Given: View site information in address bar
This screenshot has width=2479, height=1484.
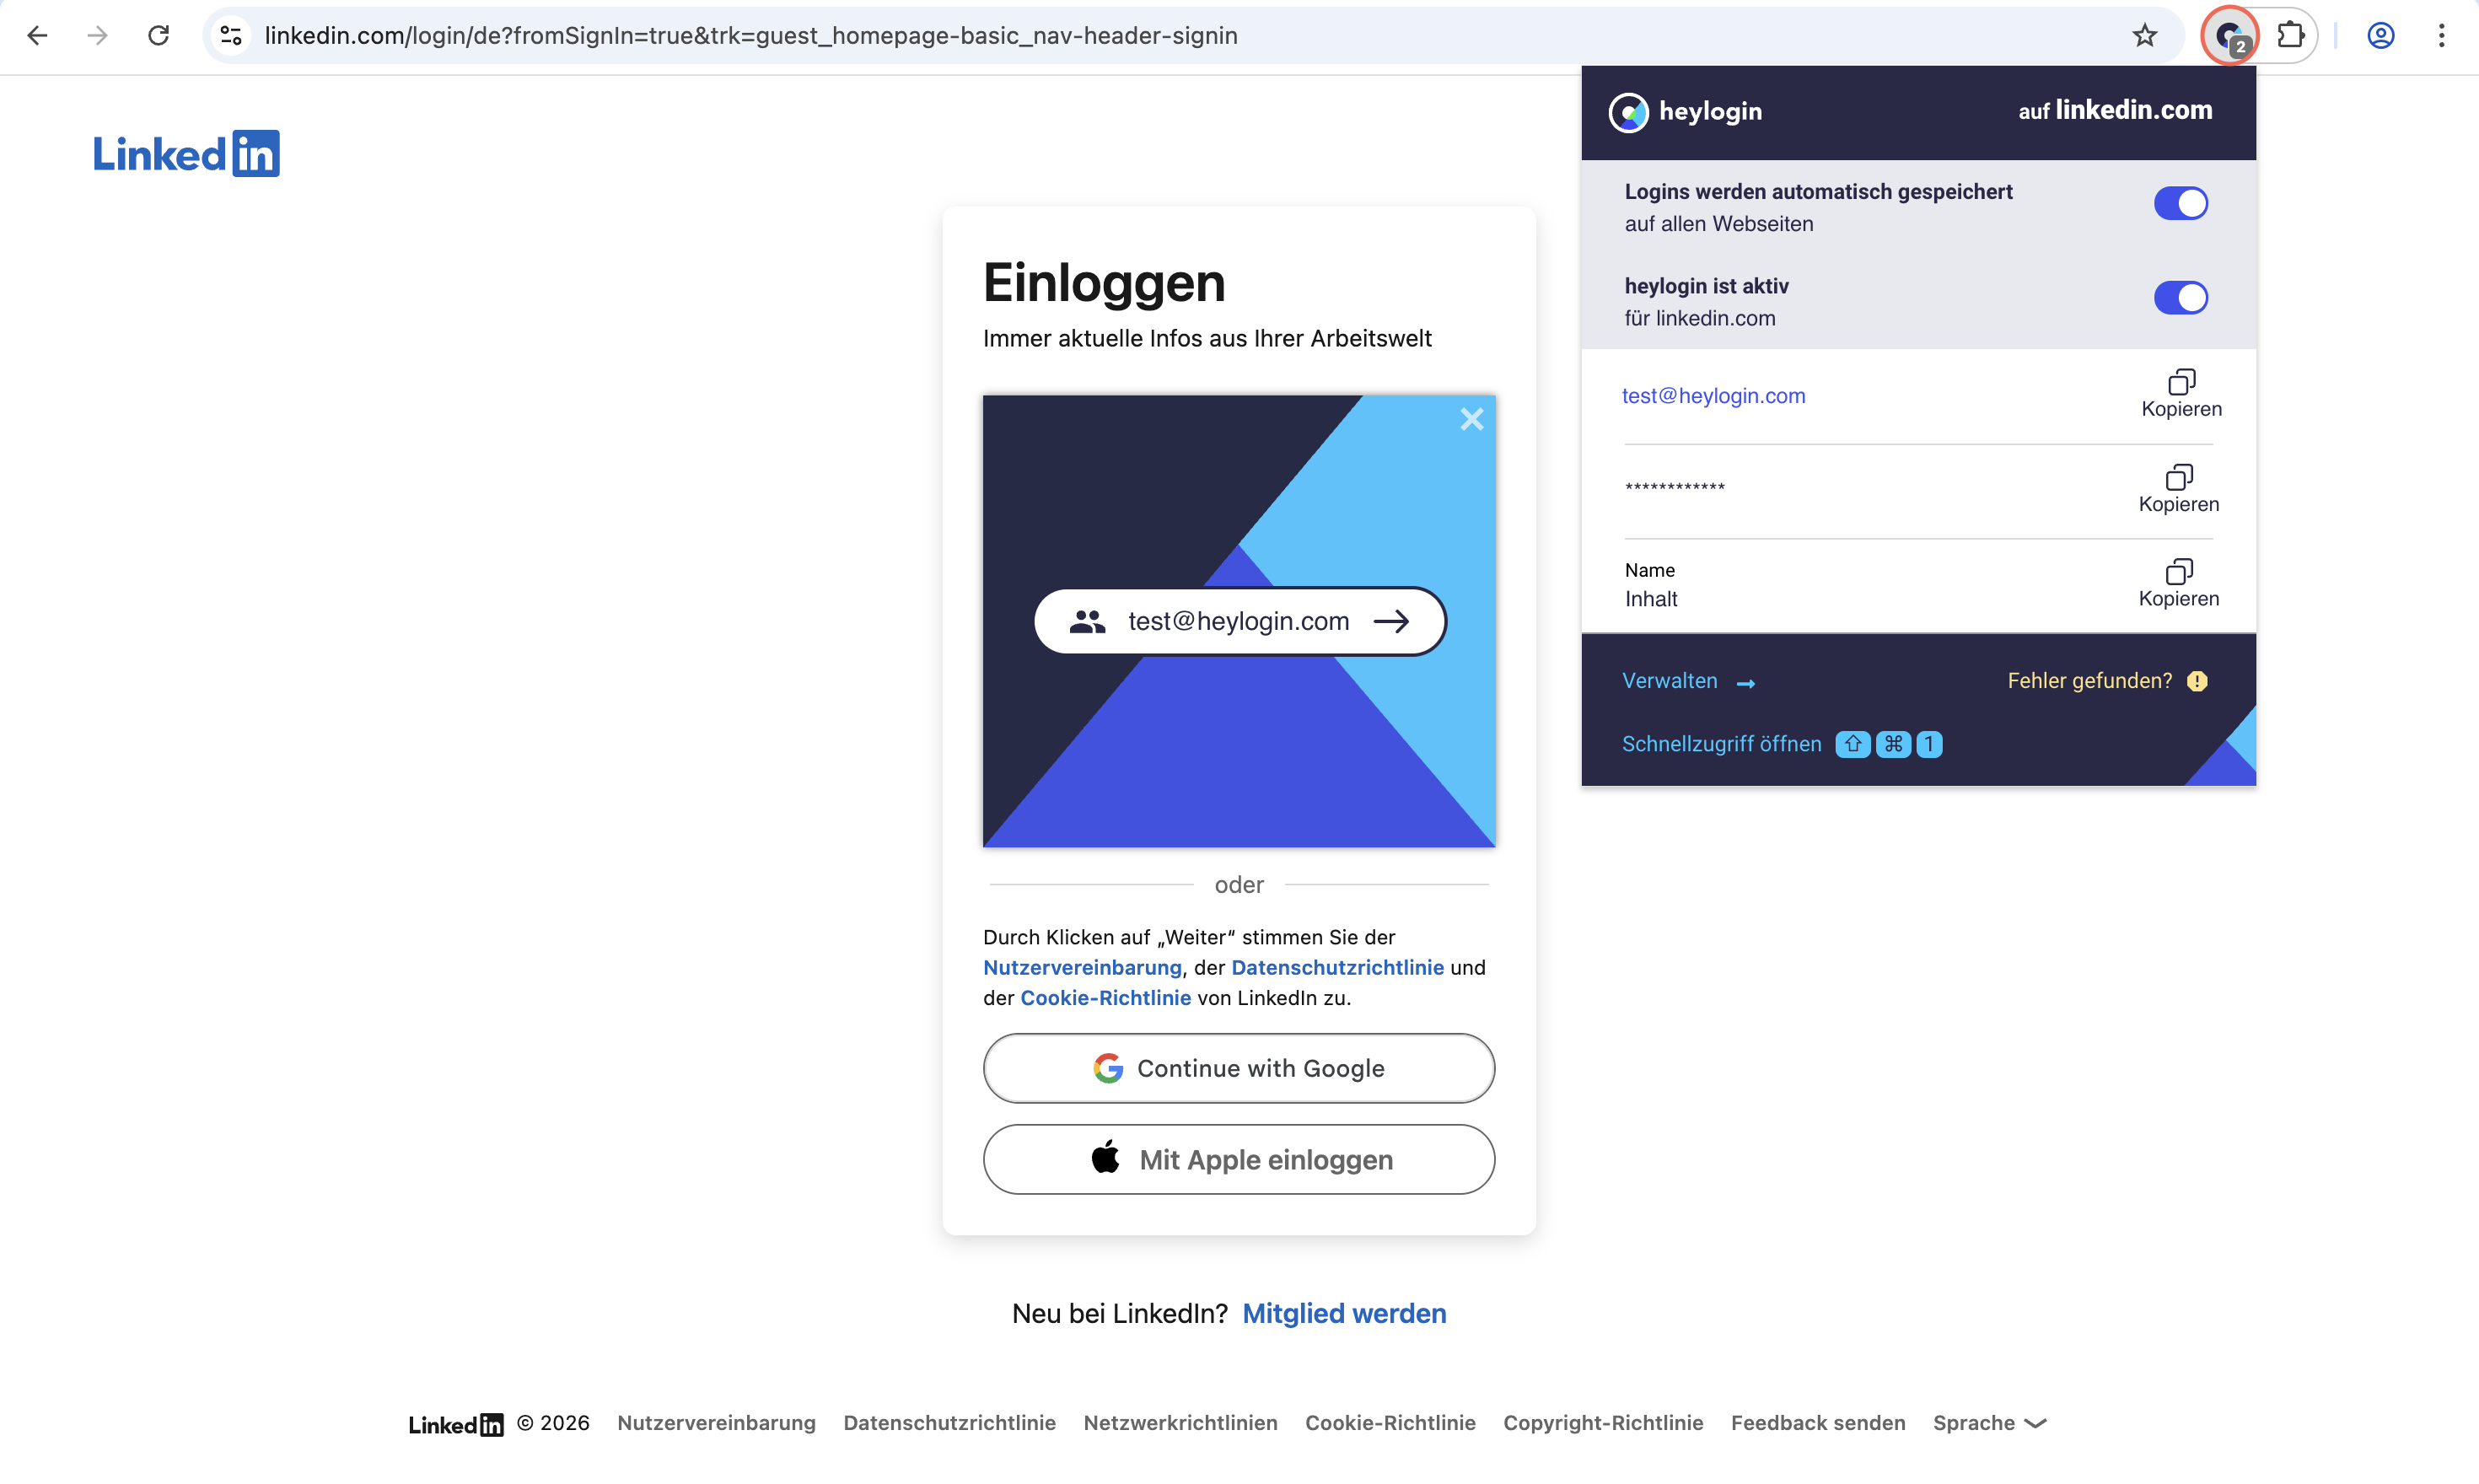Looking at the screenshot, I should (x=231, y=36).
